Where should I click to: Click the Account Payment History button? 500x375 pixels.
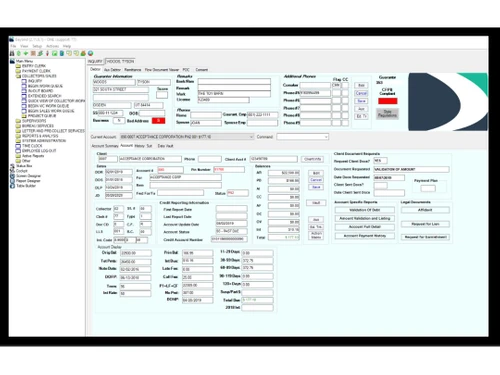(365, 236)
